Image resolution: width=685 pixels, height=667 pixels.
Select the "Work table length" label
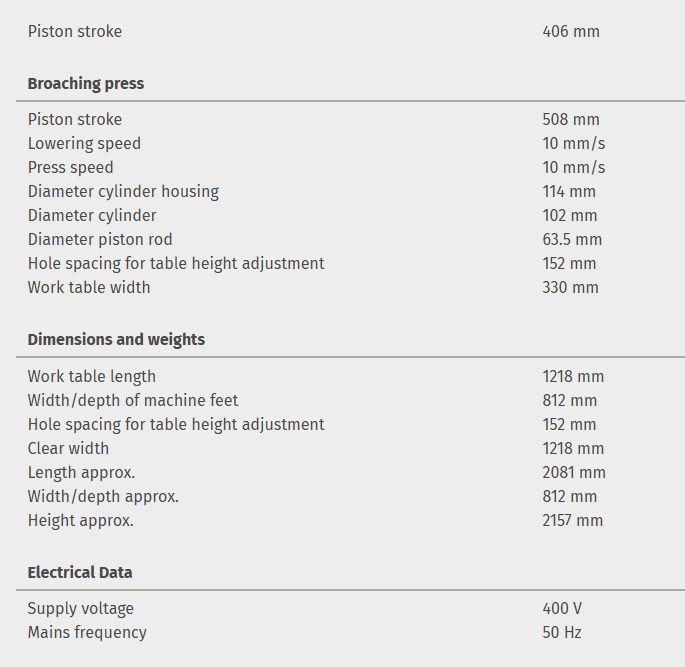(x=92, y=377)
